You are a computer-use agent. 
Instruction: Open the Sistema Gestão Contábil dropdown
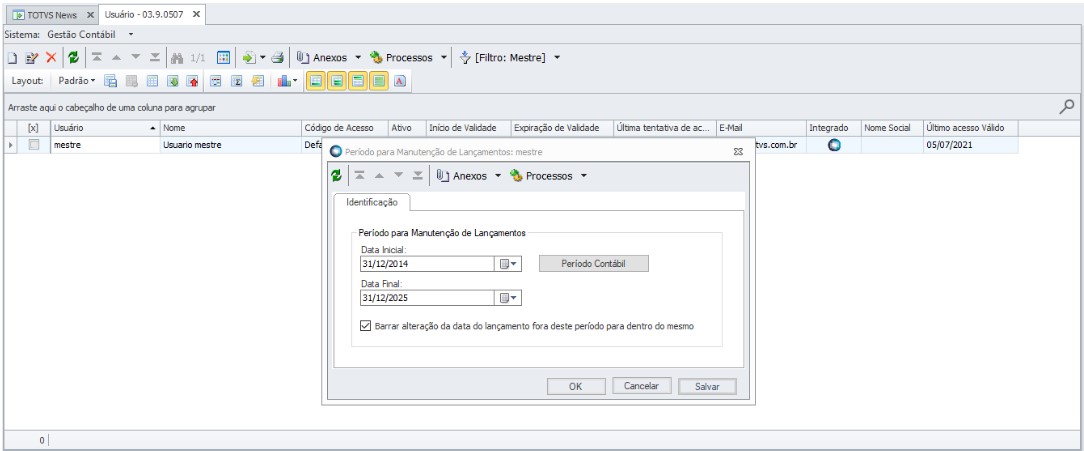pyautogui.click(x=131, y=34)
